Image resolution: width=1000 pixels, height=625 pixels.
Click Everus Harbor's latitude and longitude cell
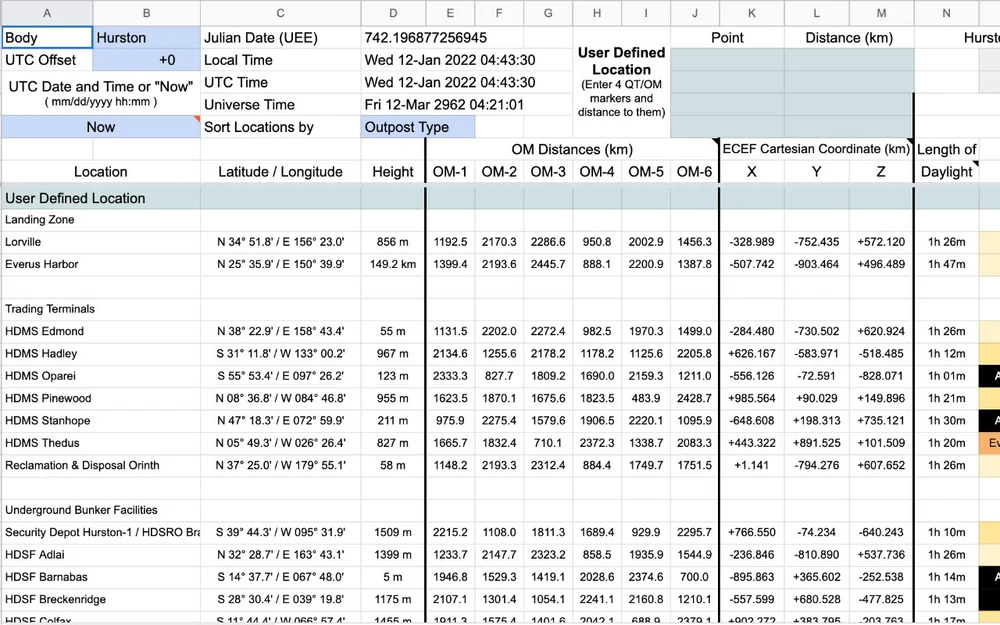click(282, 264)
